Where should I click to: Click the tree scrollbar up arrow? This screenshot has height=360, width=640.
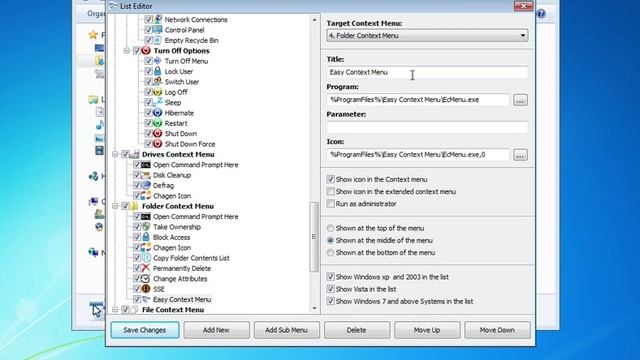pyautogui.click(x=314, y=20)
